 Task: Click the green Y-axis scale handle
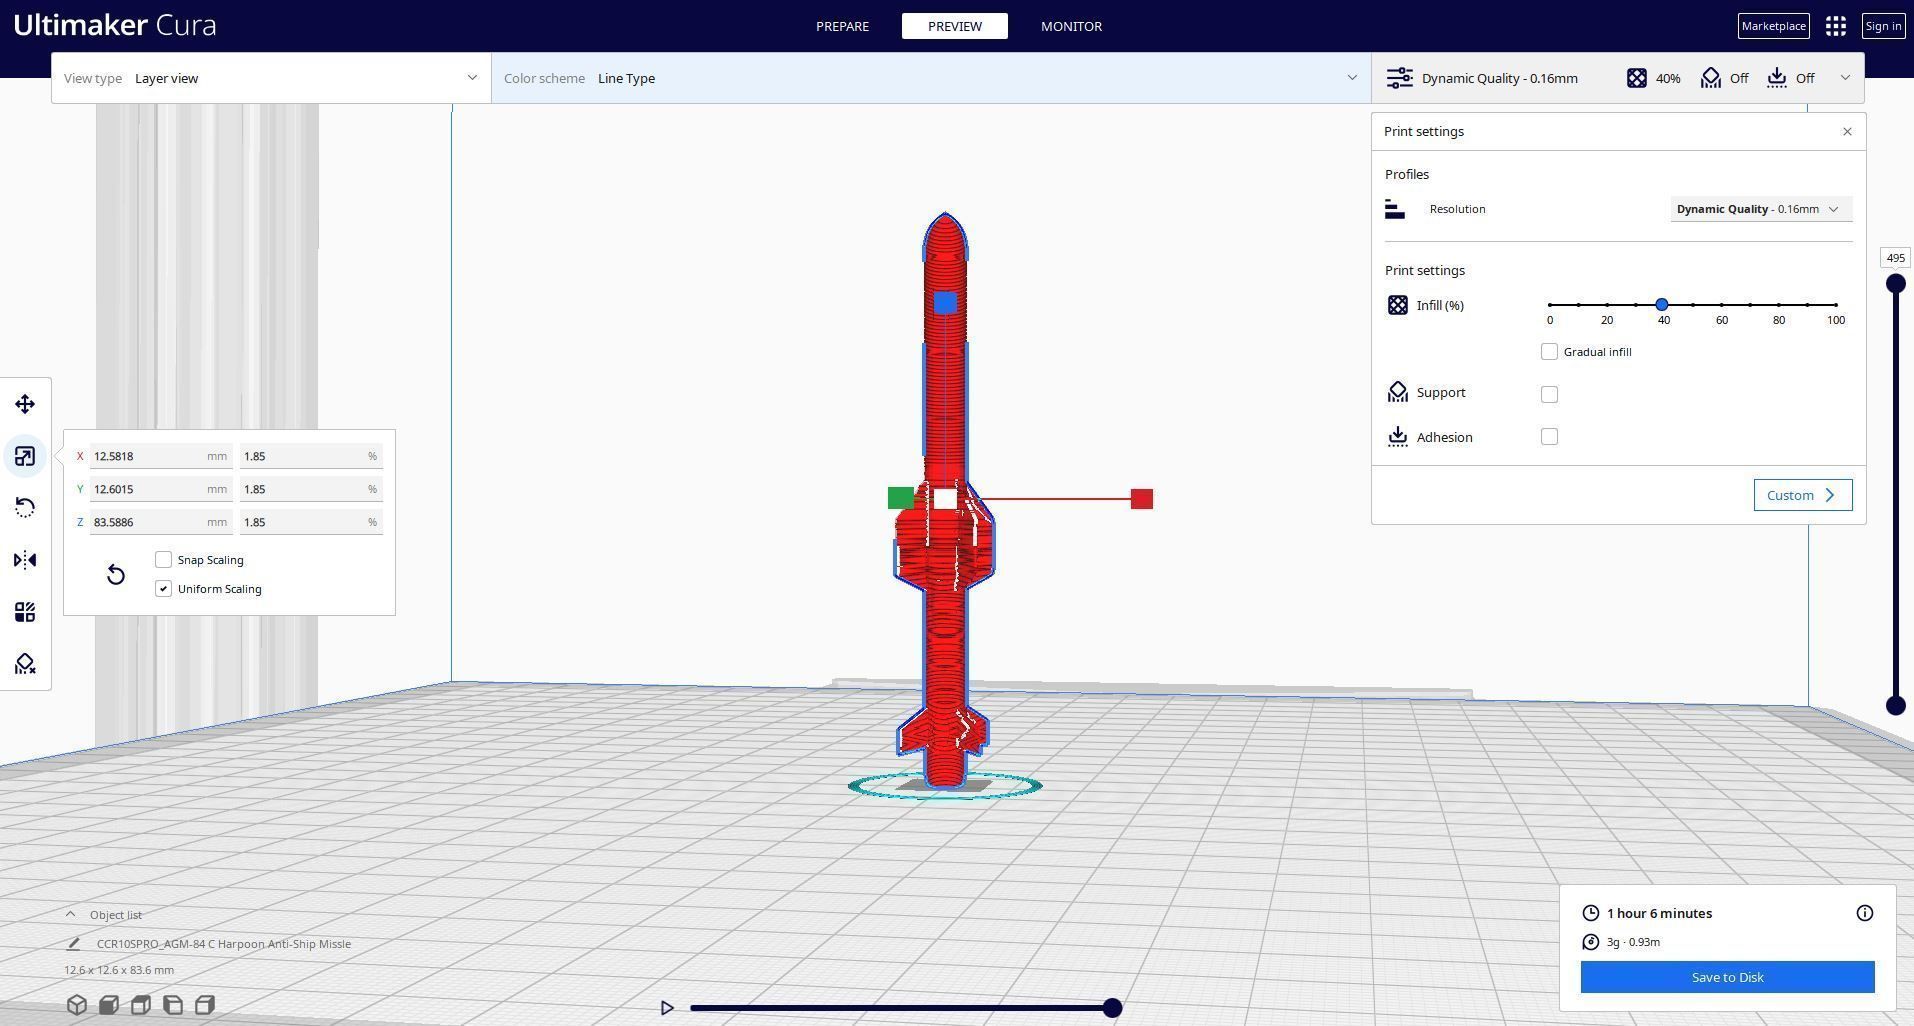click(x=900, y=498)
